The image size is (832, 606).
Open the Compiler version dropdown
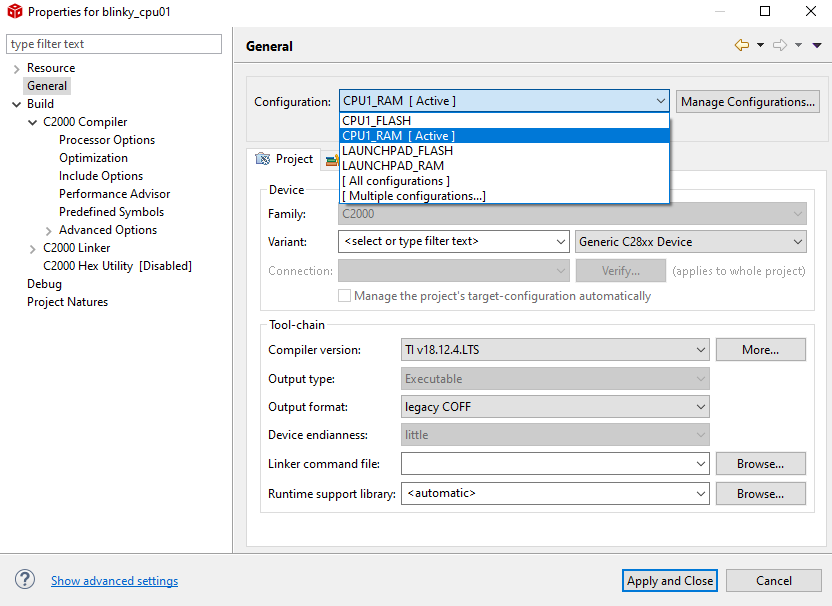coord(555,350)
